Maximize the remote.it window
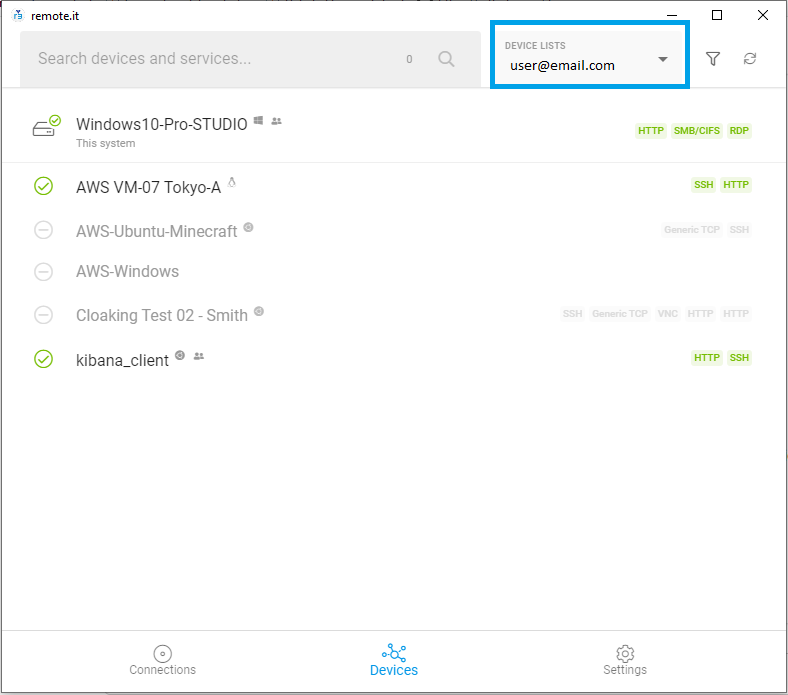Screen dimensions: 788x695 pos(717,16)
